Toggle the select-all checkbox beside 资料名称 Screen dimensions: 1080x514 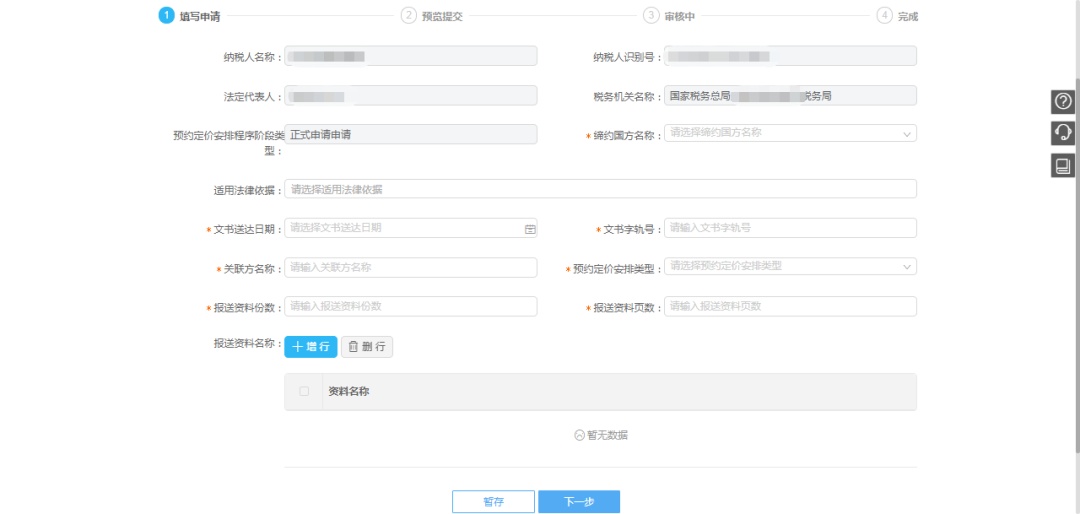click(304, 392)
